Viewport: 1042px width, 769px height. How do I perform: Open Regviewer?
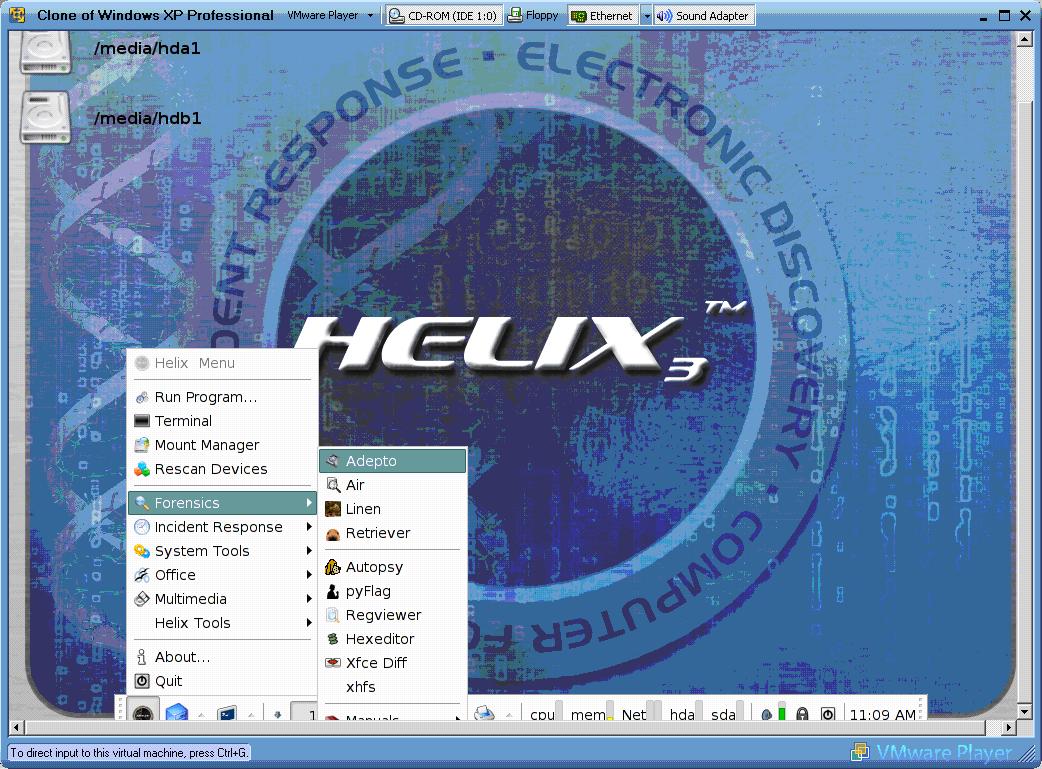pyautogui.click(x=393, y=615)
